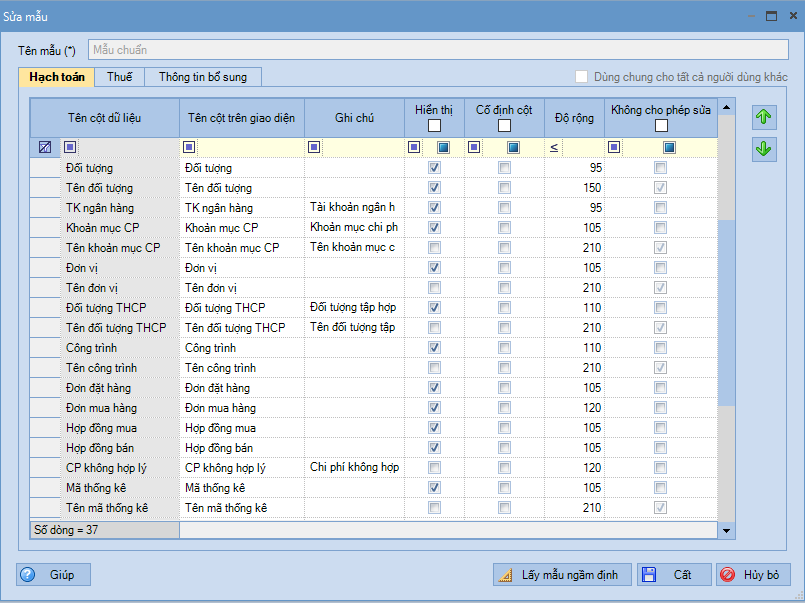Cancel with the Hủy bỏ button
The image size is (805, 603).
(x=753, y=574)
